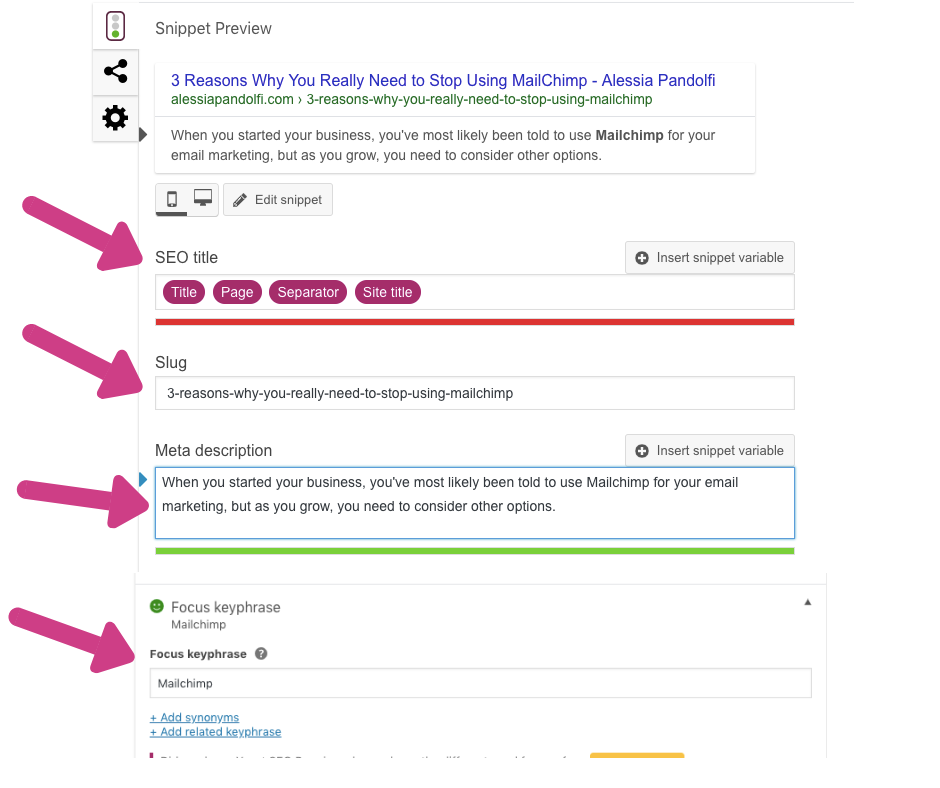This screenshot has height=788, width=940.
Task: Switch to mobile snippet preview
Action: (171, 199)
